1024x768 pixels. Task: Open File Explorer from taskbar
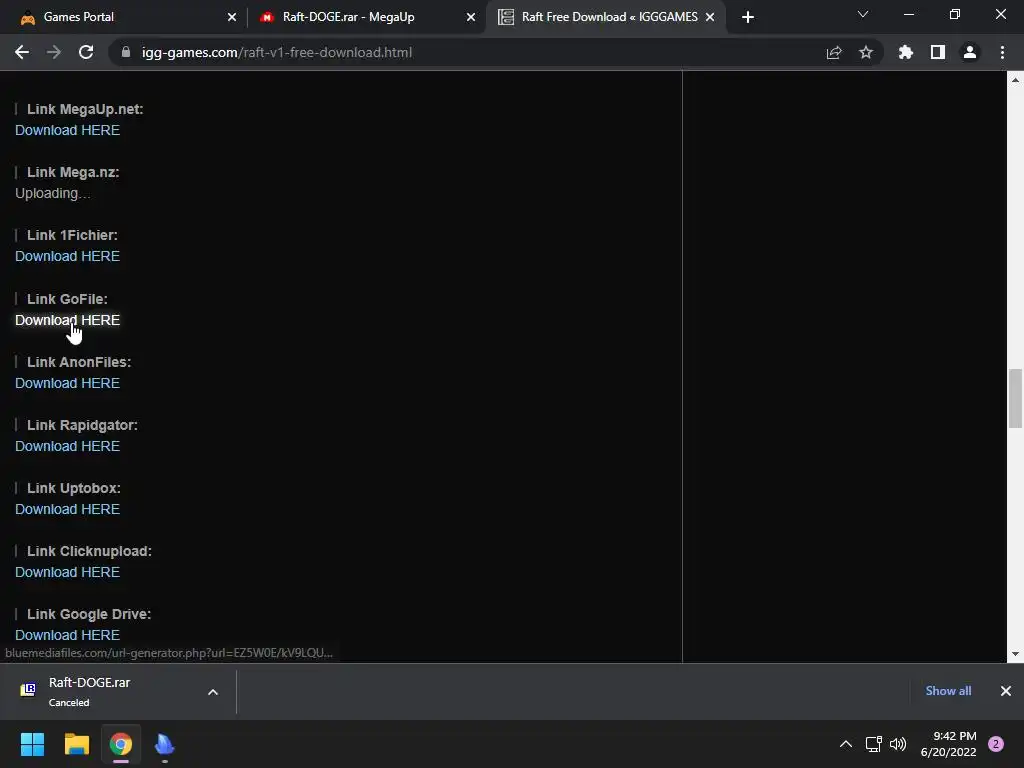(76, 744)
